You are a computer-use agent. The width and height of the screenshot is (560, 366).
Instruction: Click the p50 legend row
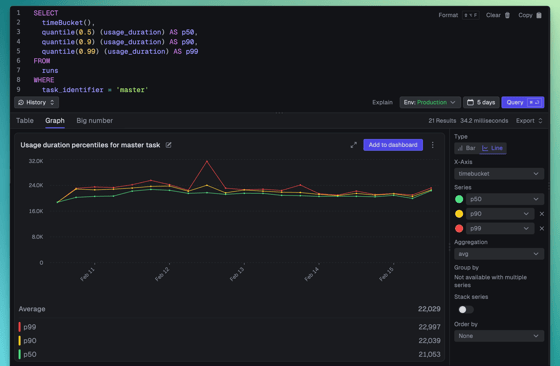(229, 354)
